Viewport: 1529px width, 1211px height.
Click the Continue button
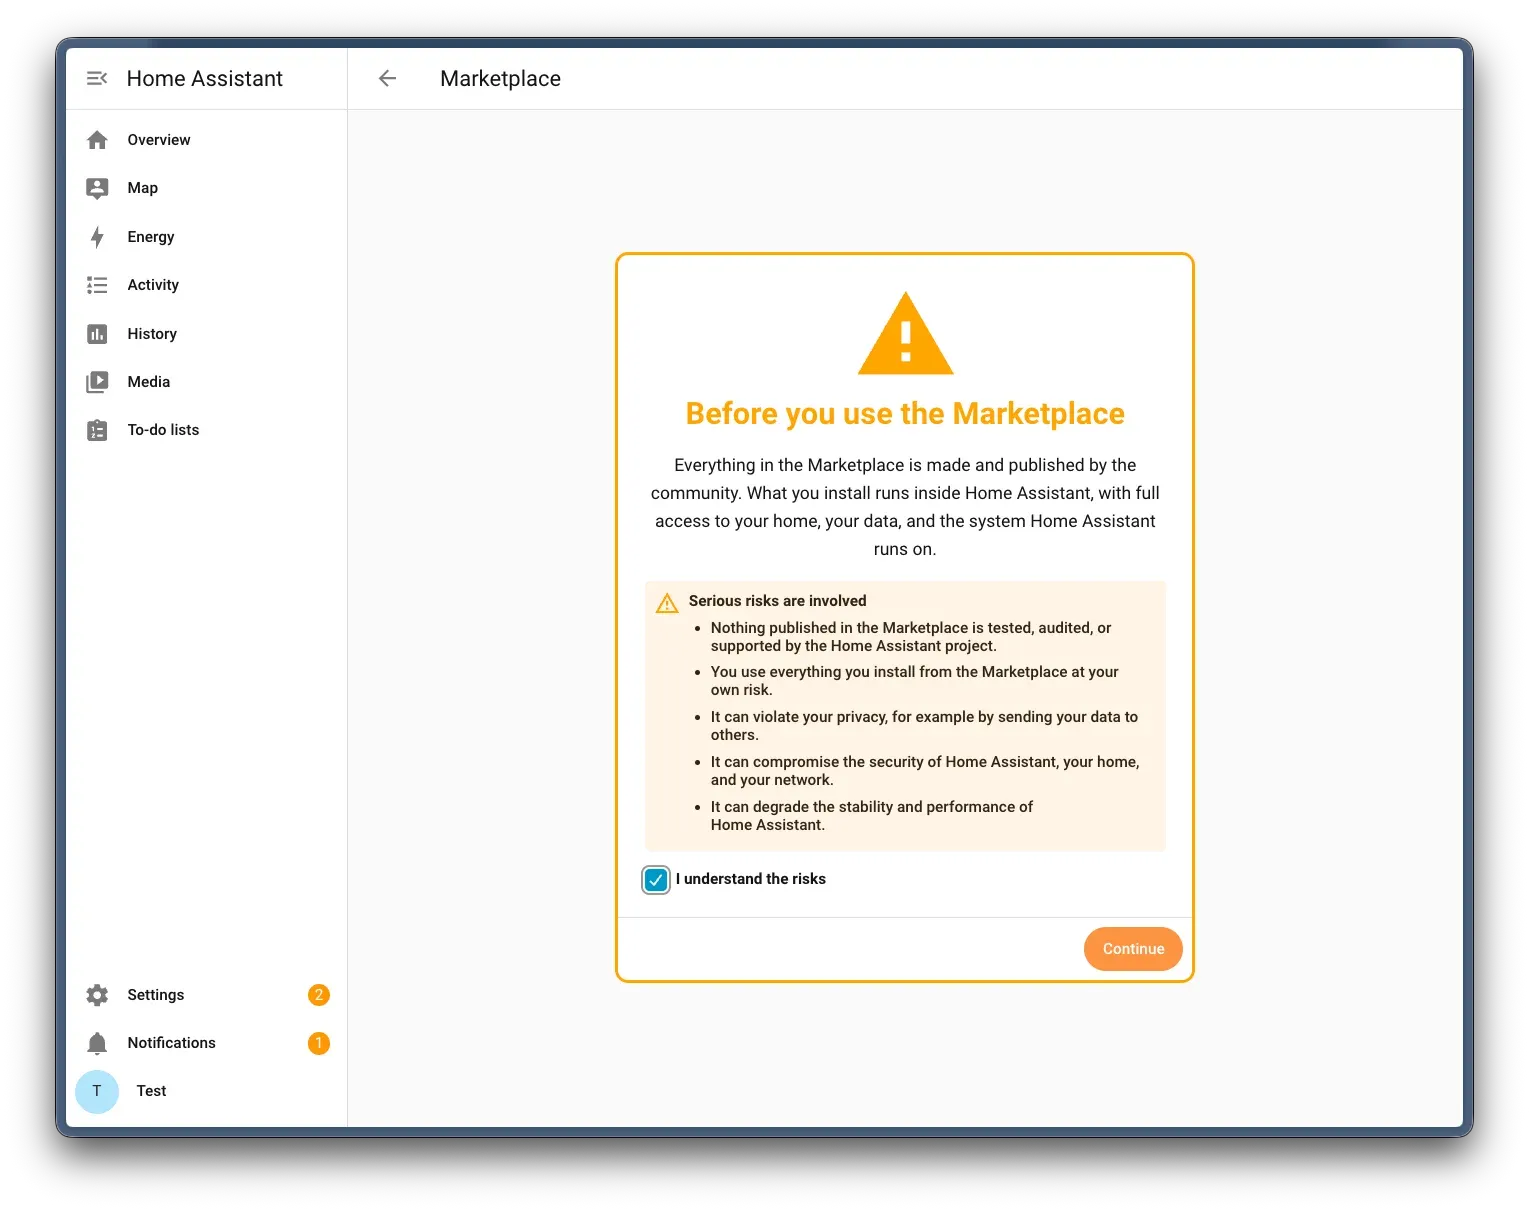[1133, 949]
